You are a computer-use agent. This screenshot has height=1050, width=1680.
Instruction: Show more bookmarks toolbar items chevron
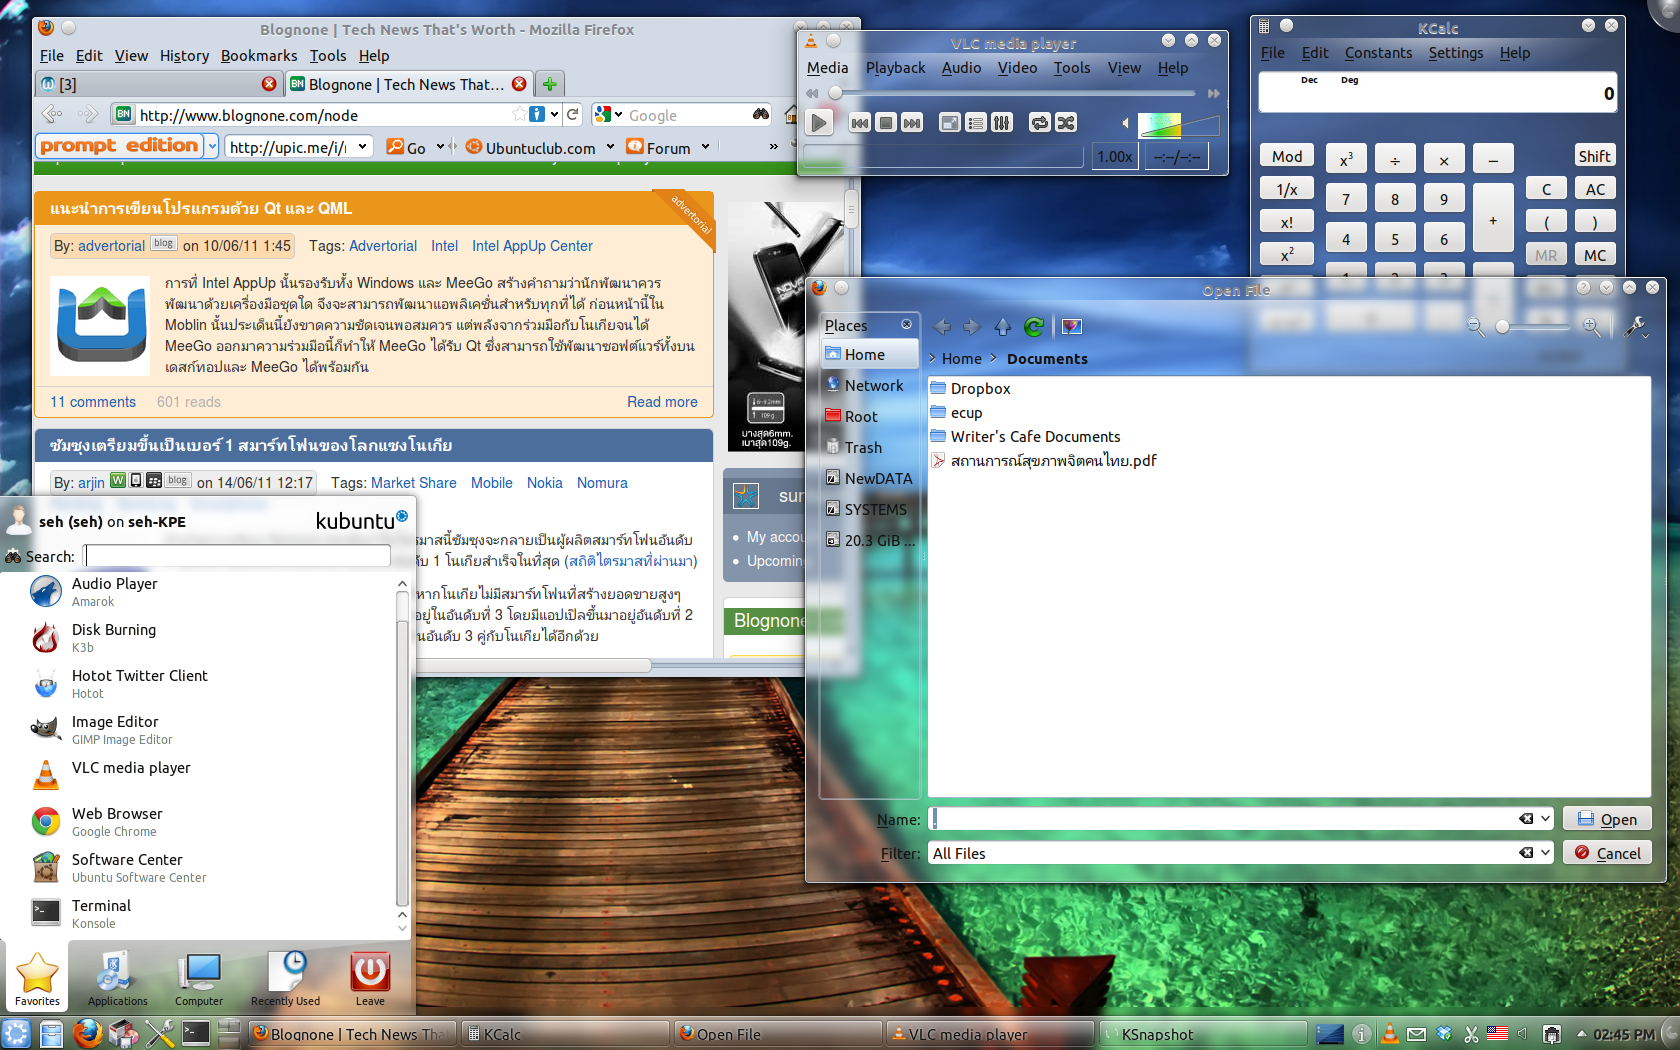coord(773,147)
